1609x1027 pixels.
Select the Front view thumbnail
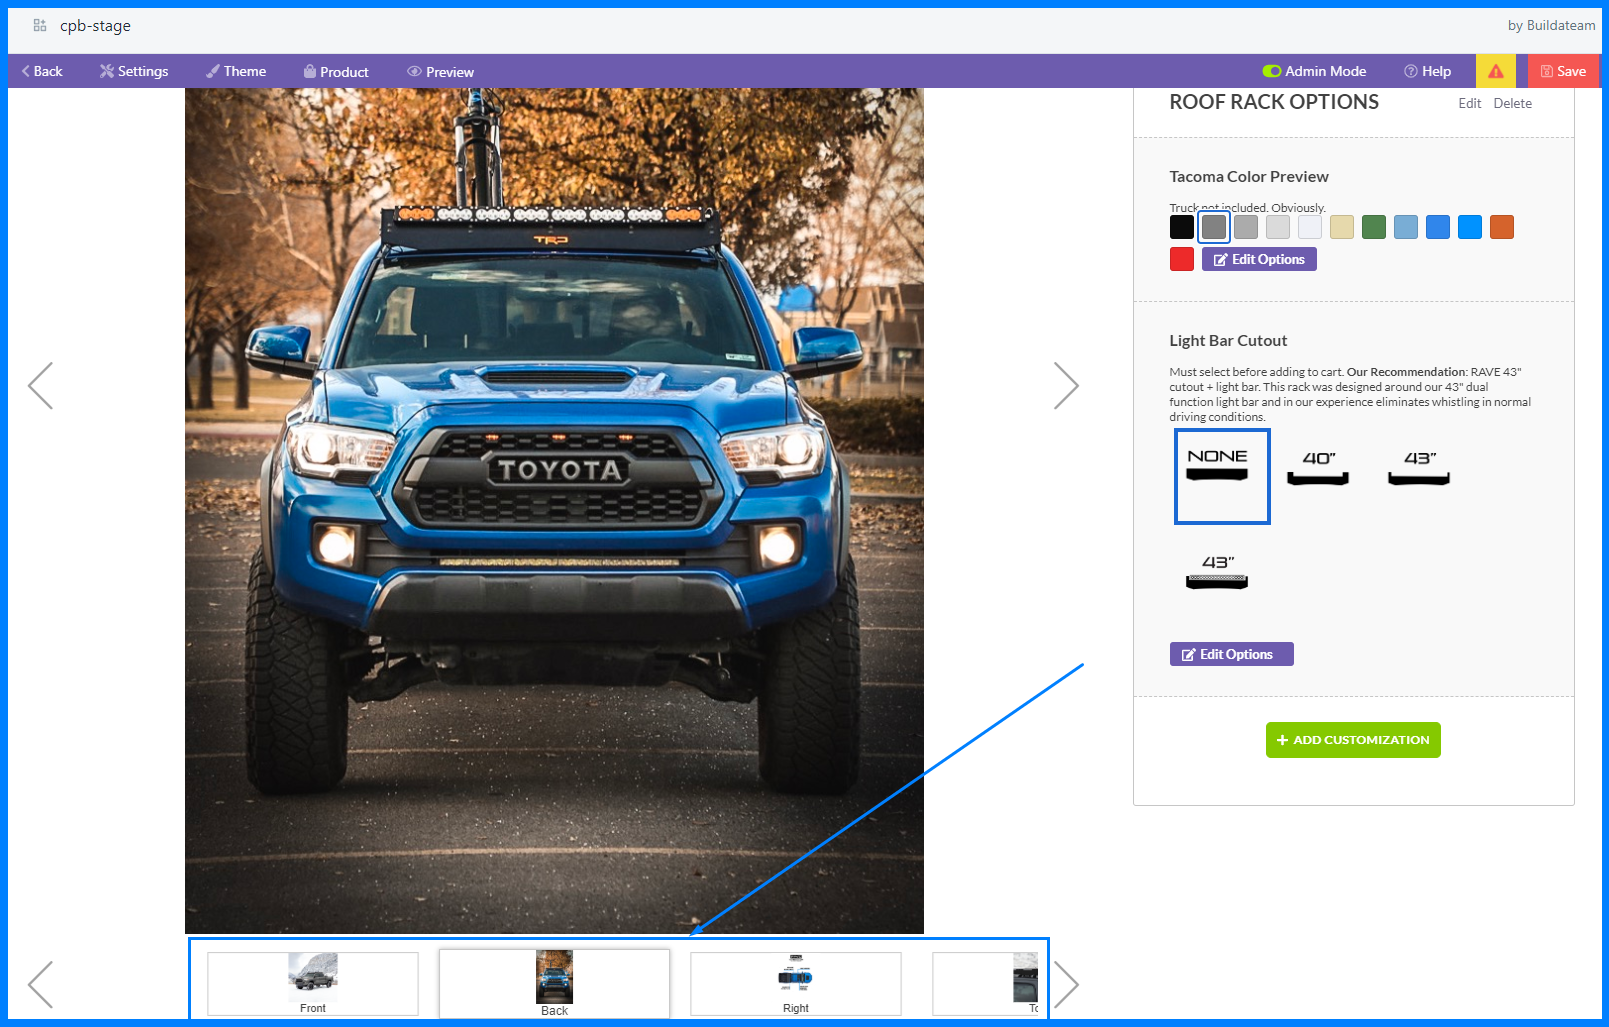click(313, 984)
